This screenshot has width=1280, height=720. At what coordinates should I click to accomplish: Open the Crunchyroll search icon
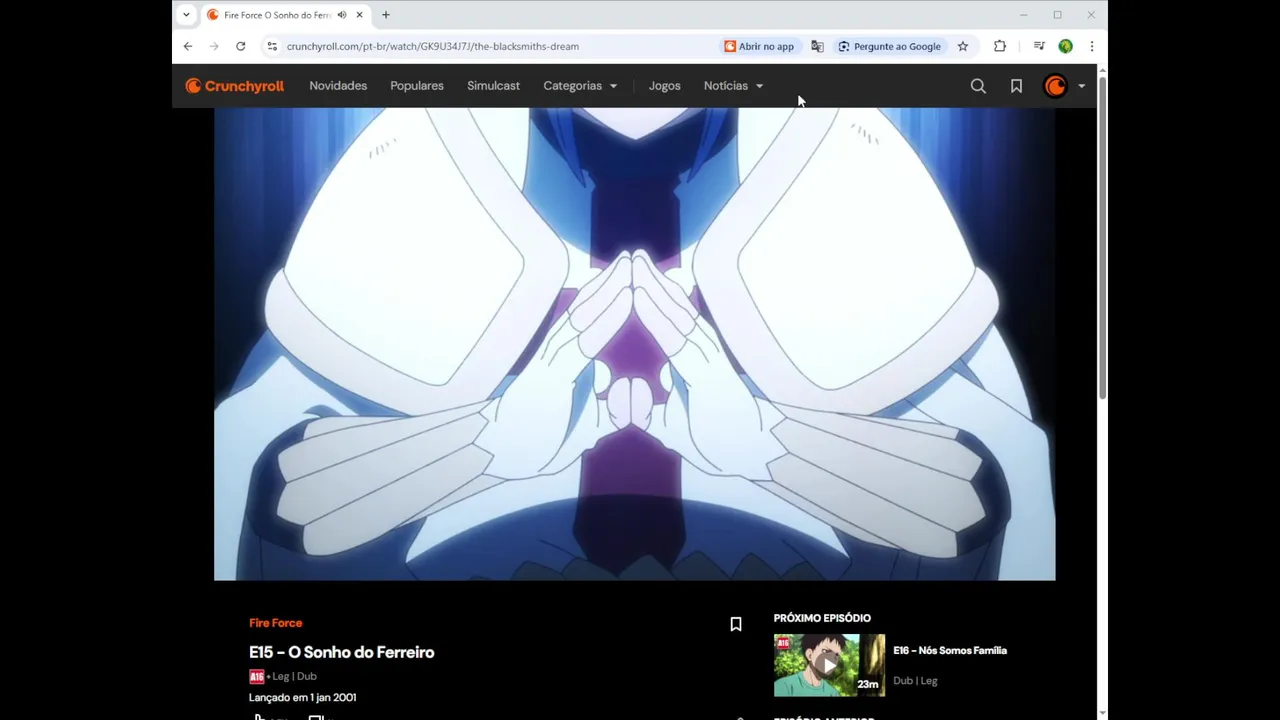[x=978, y=86]
